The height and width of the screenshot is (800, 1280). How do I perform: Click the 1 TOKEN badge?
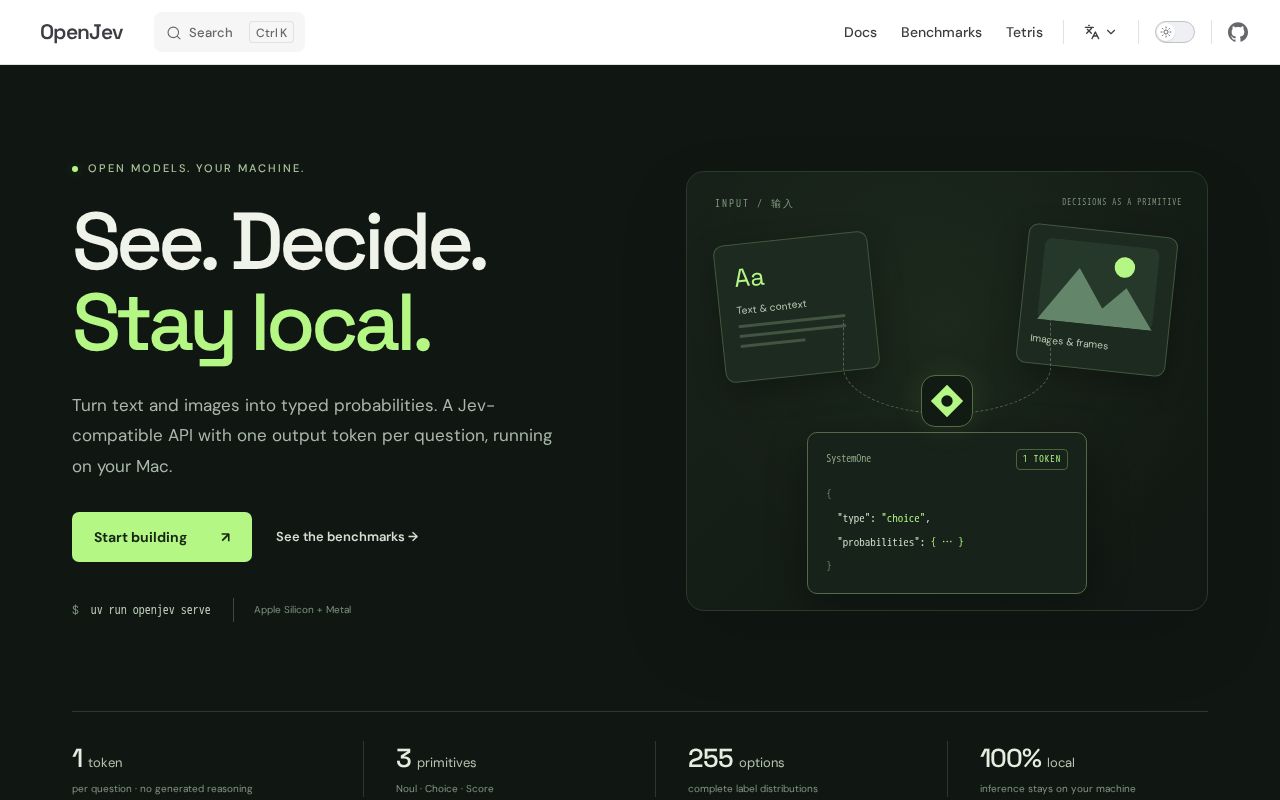1042,459
